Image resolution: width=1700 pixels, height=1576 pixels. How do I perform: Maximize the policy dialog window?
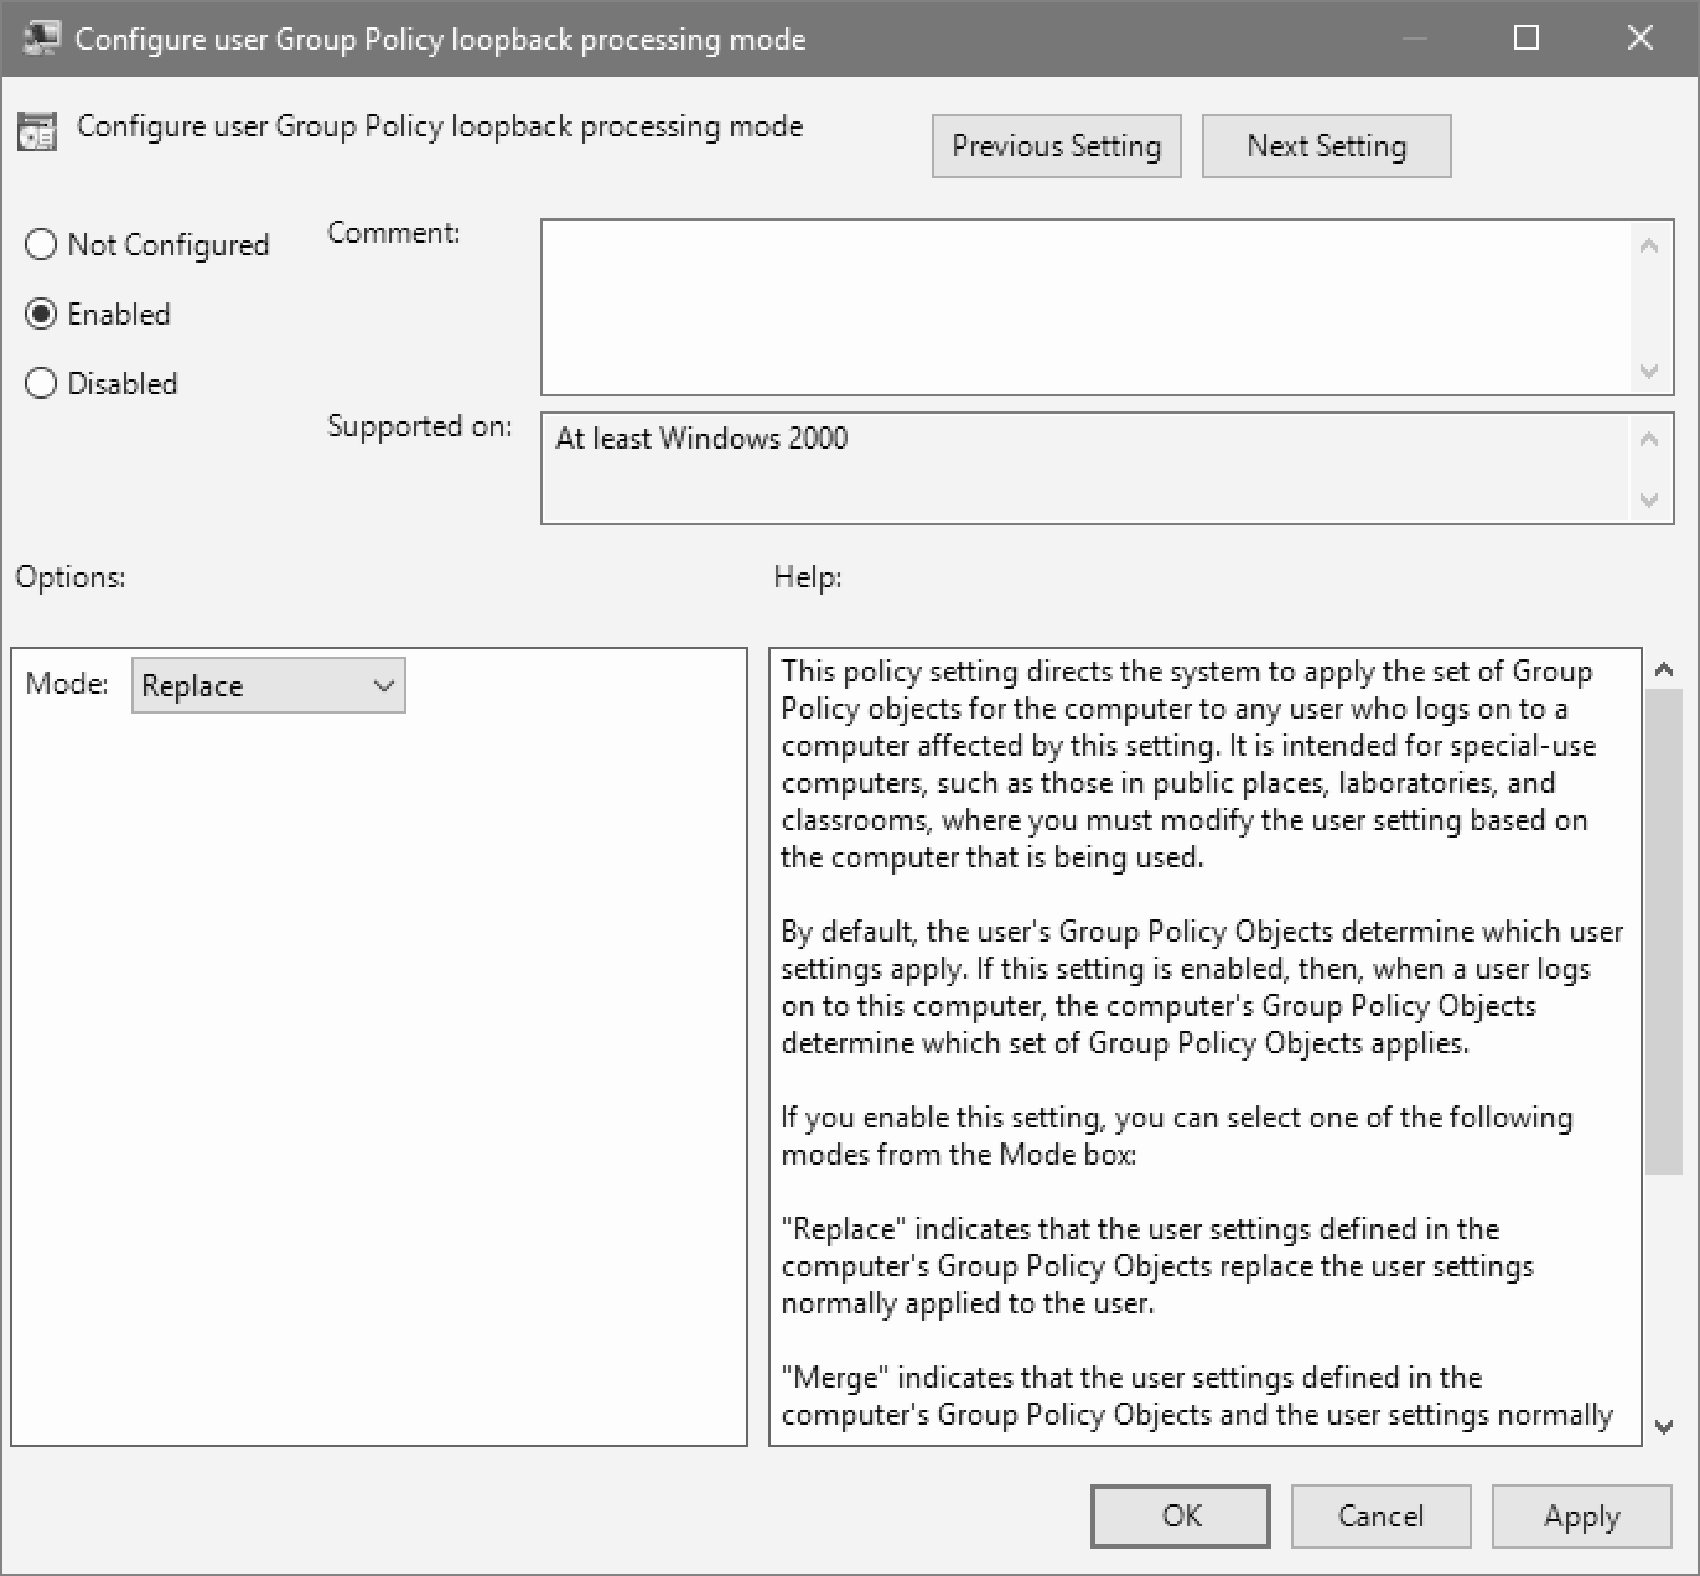point(1526,38)
